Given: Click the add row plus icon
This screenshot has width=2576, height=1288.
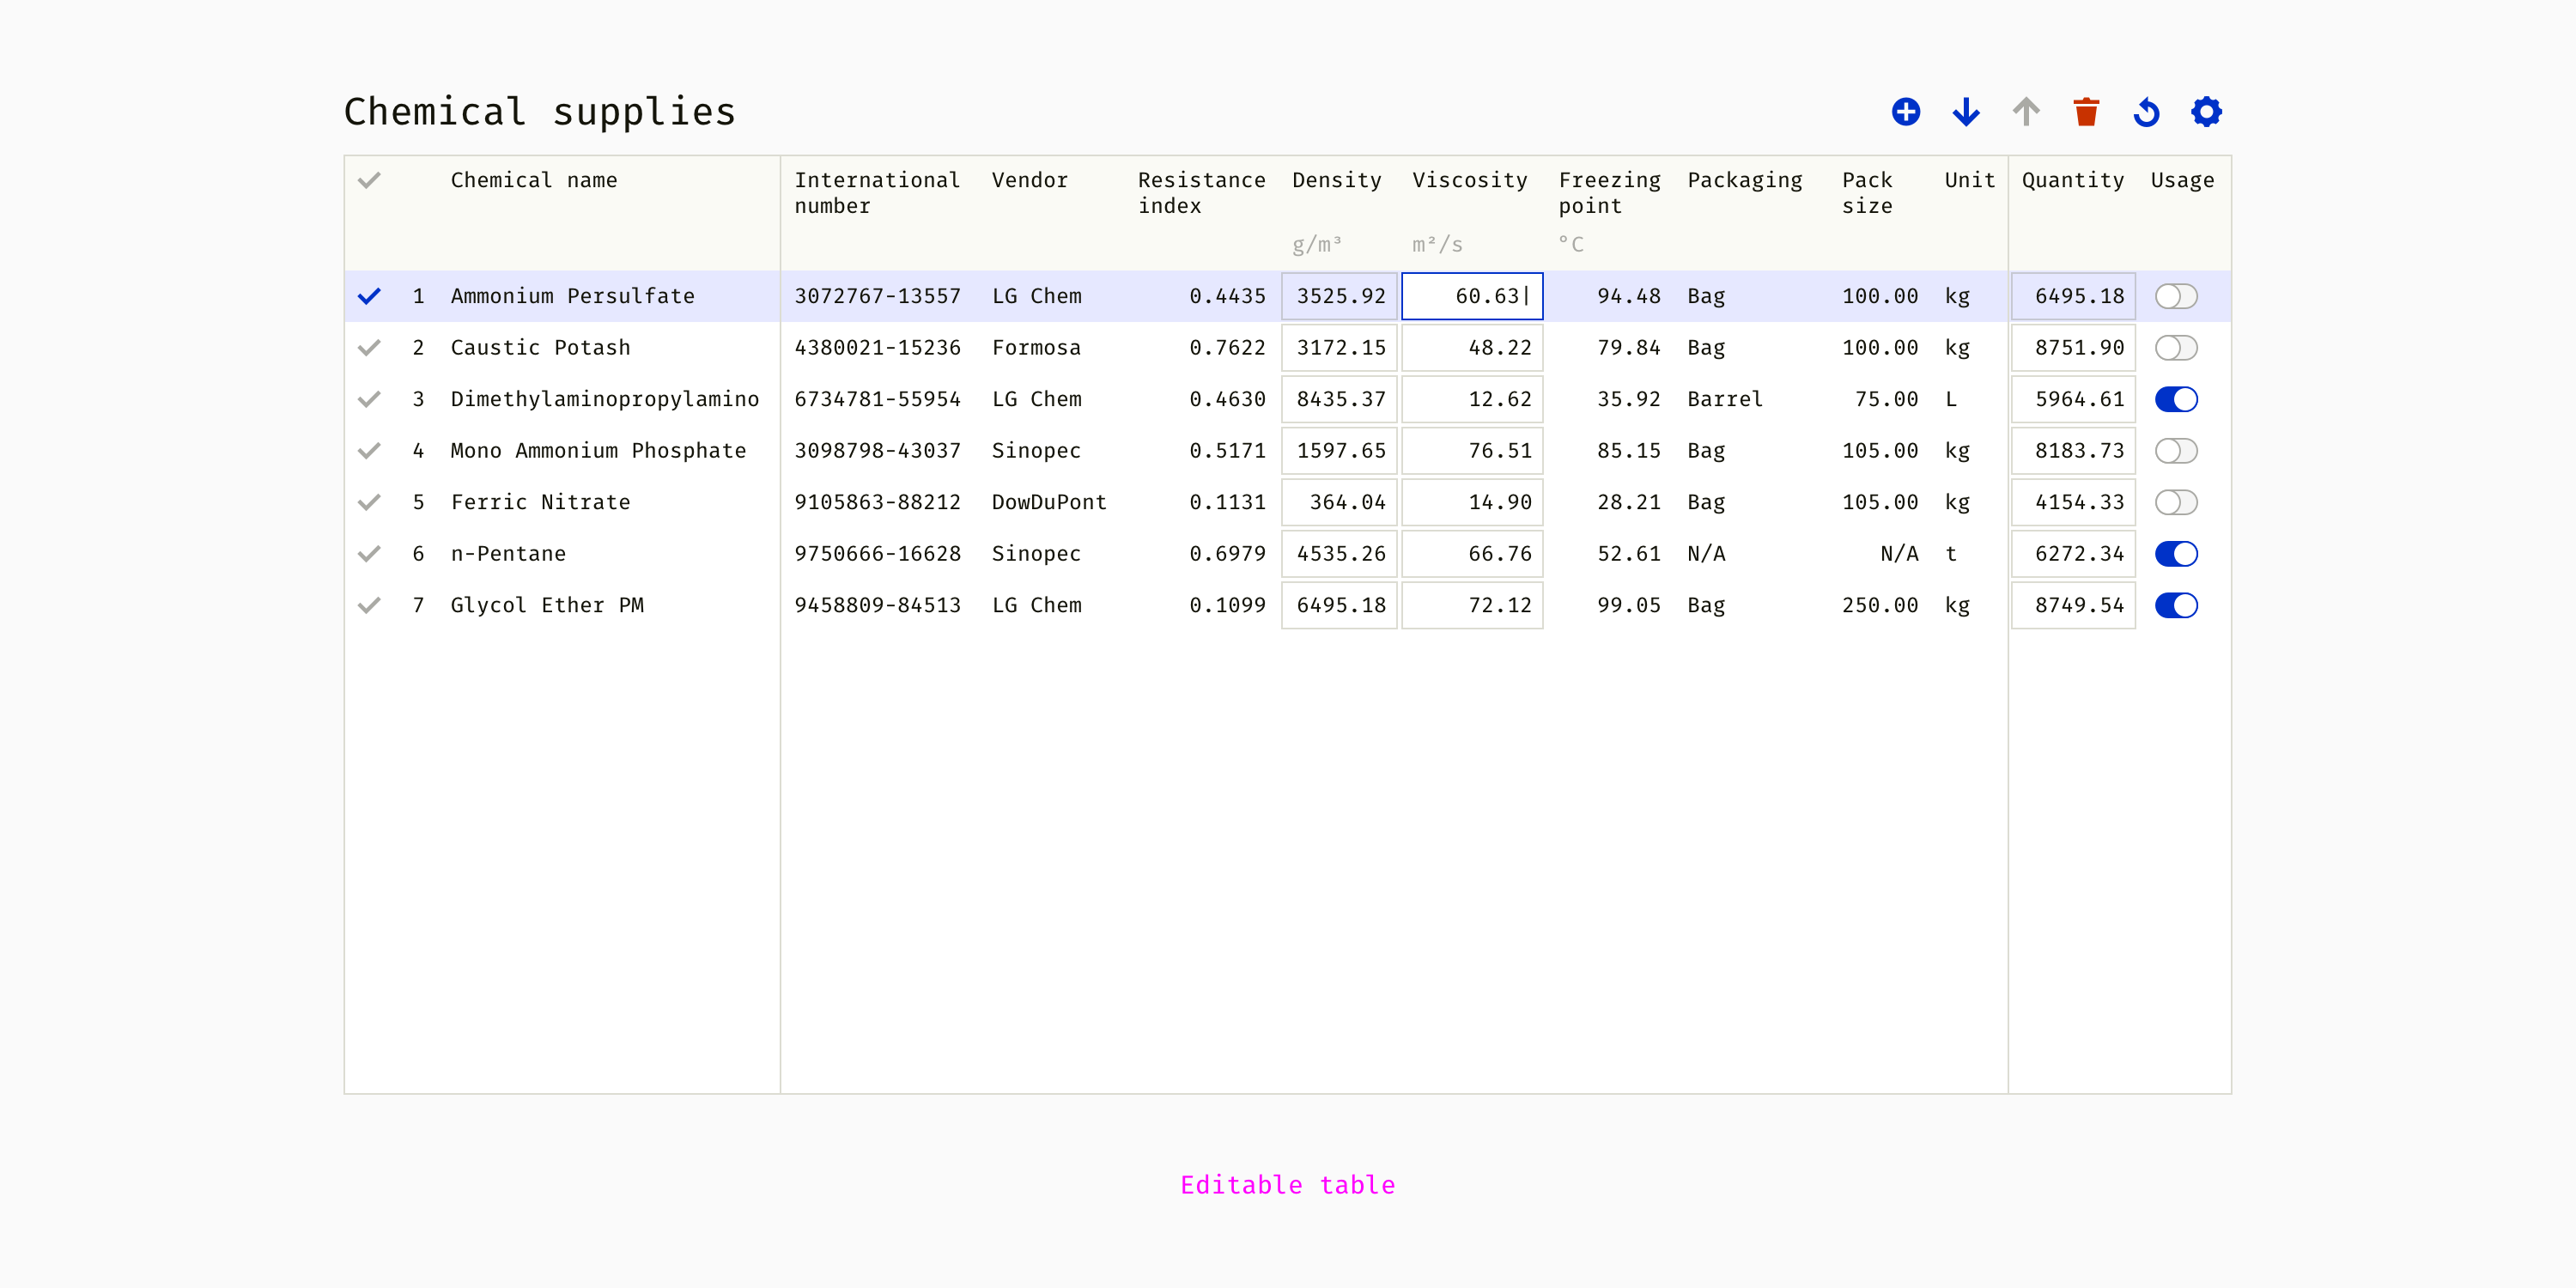Looking at the screenshot, I should (1906, 112).
